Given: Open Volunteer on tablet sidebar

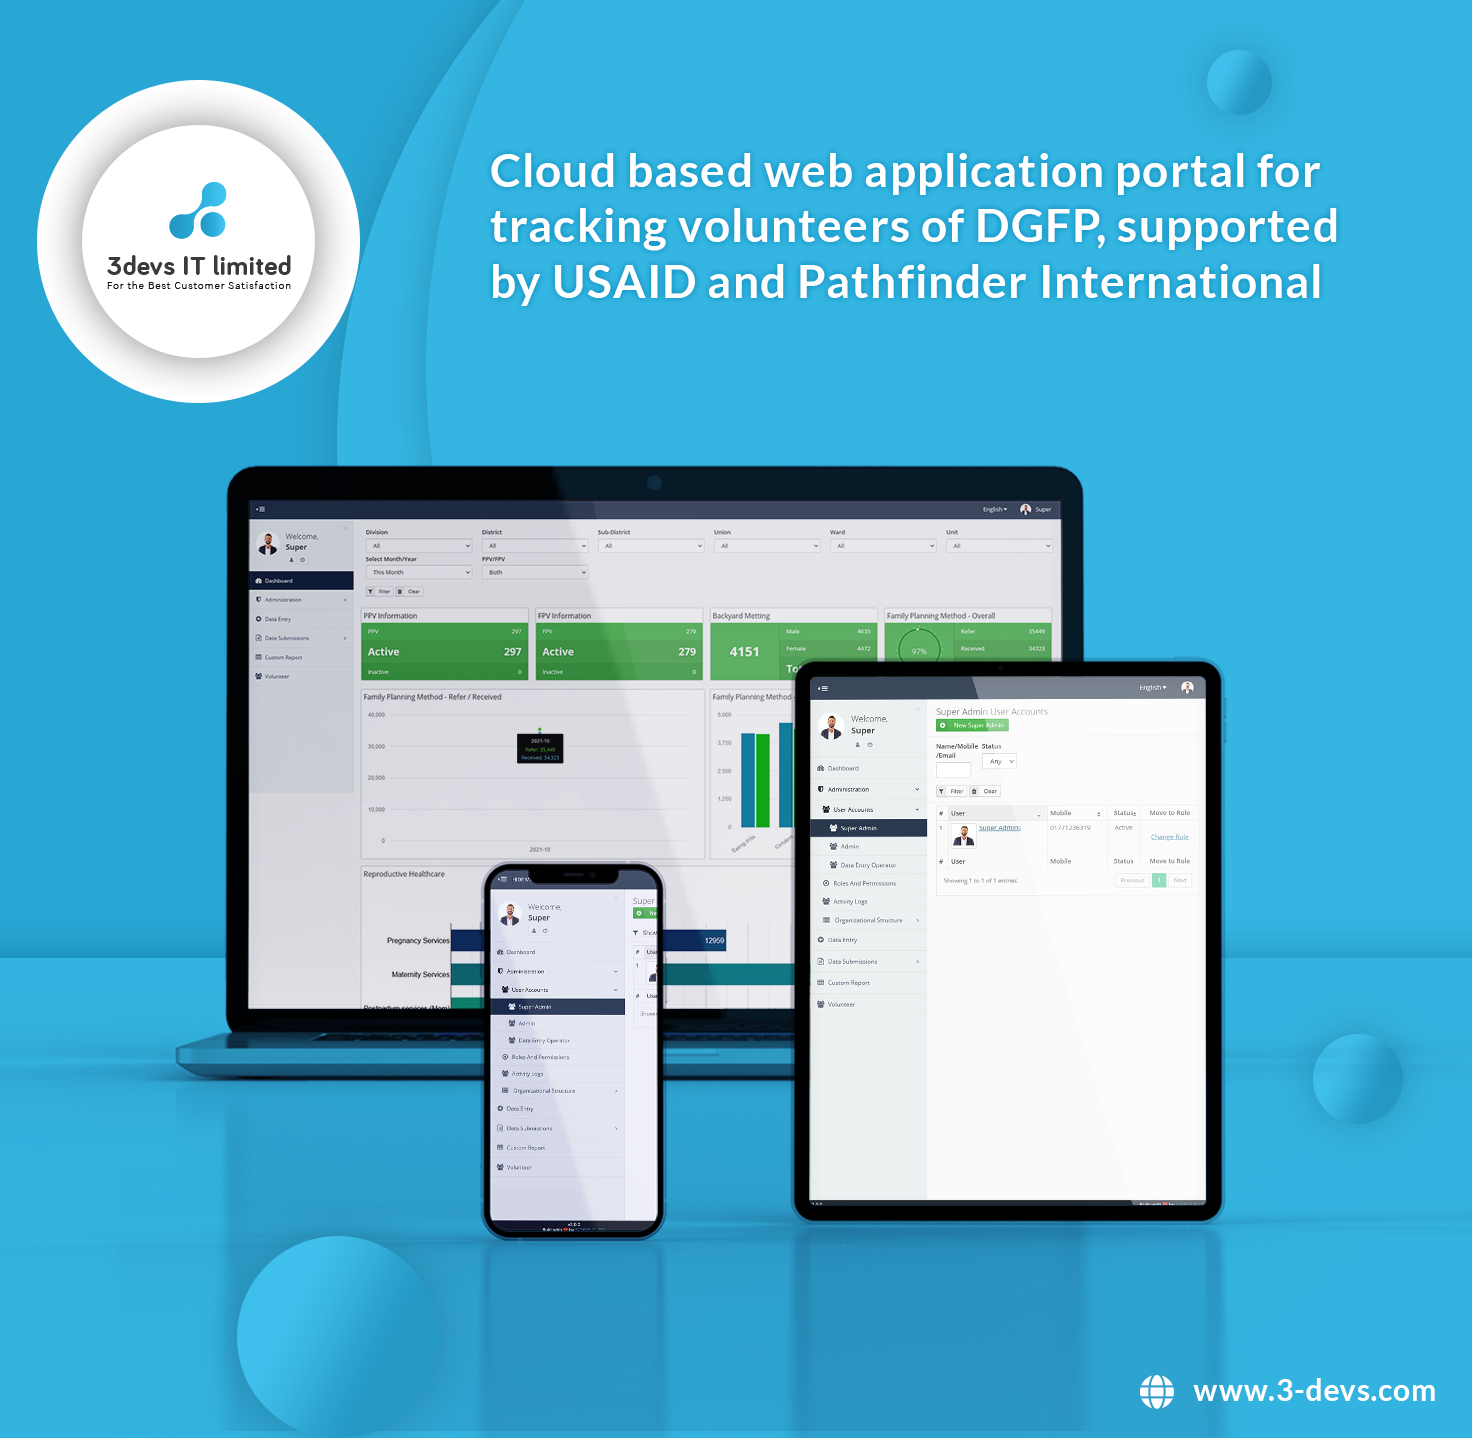Looking at the screenshot, I should point(868,1004).
